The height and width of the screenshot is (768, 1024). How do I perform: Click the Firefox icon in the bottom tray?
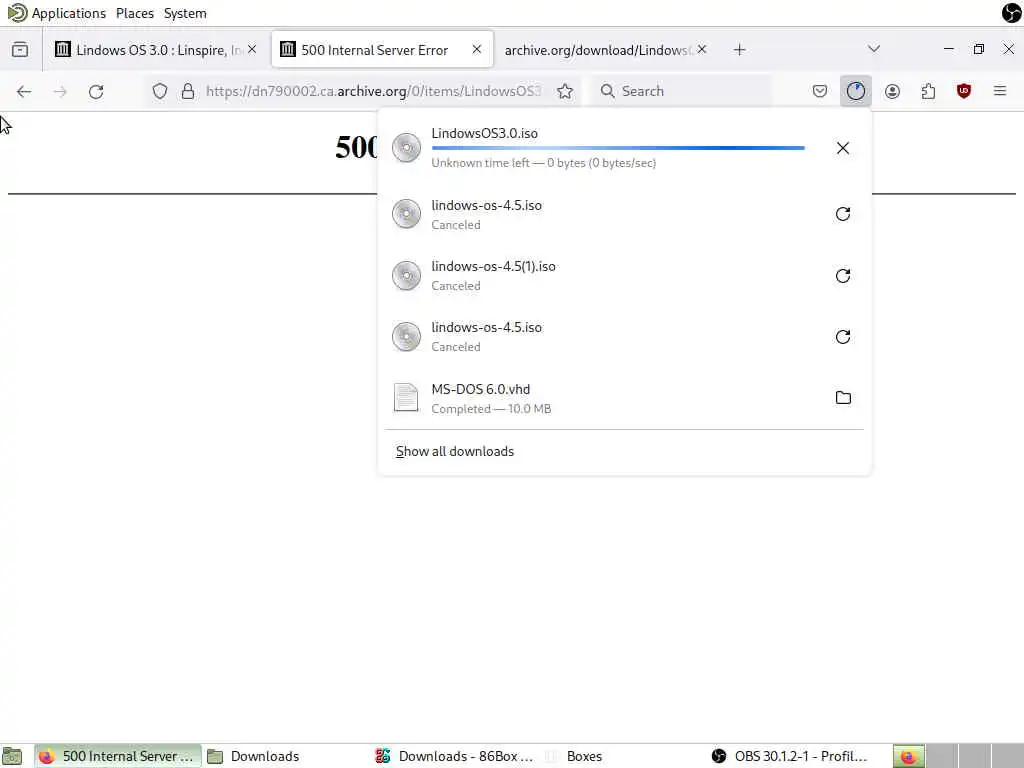pyautogui.click(x=908, y=757)
